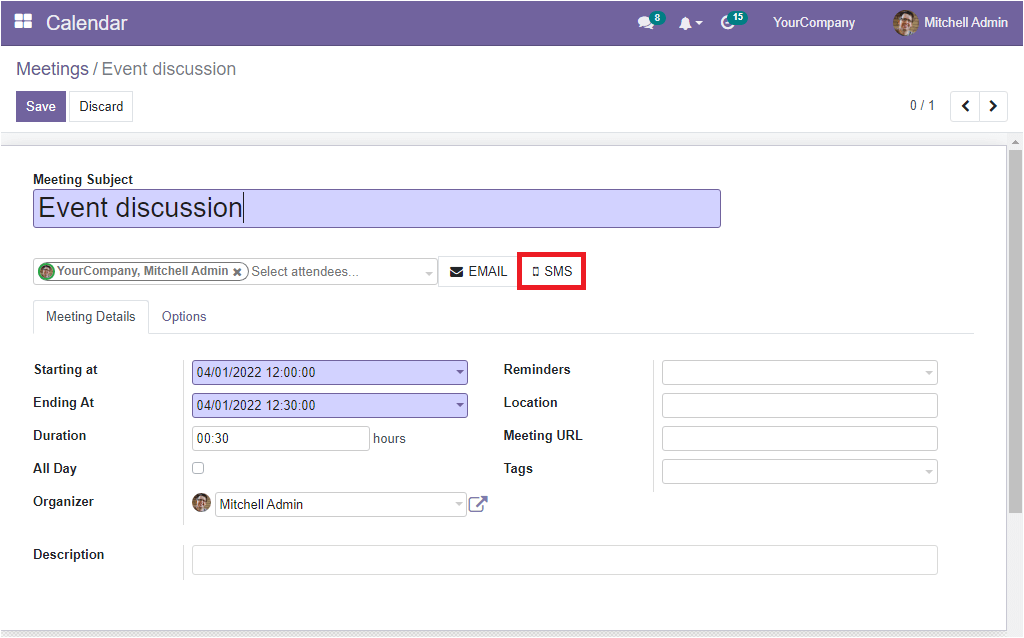Remove Mitchell Admin attendee tag
Viewport: 1024px width, 638px height.
click(x=237, y=271)
